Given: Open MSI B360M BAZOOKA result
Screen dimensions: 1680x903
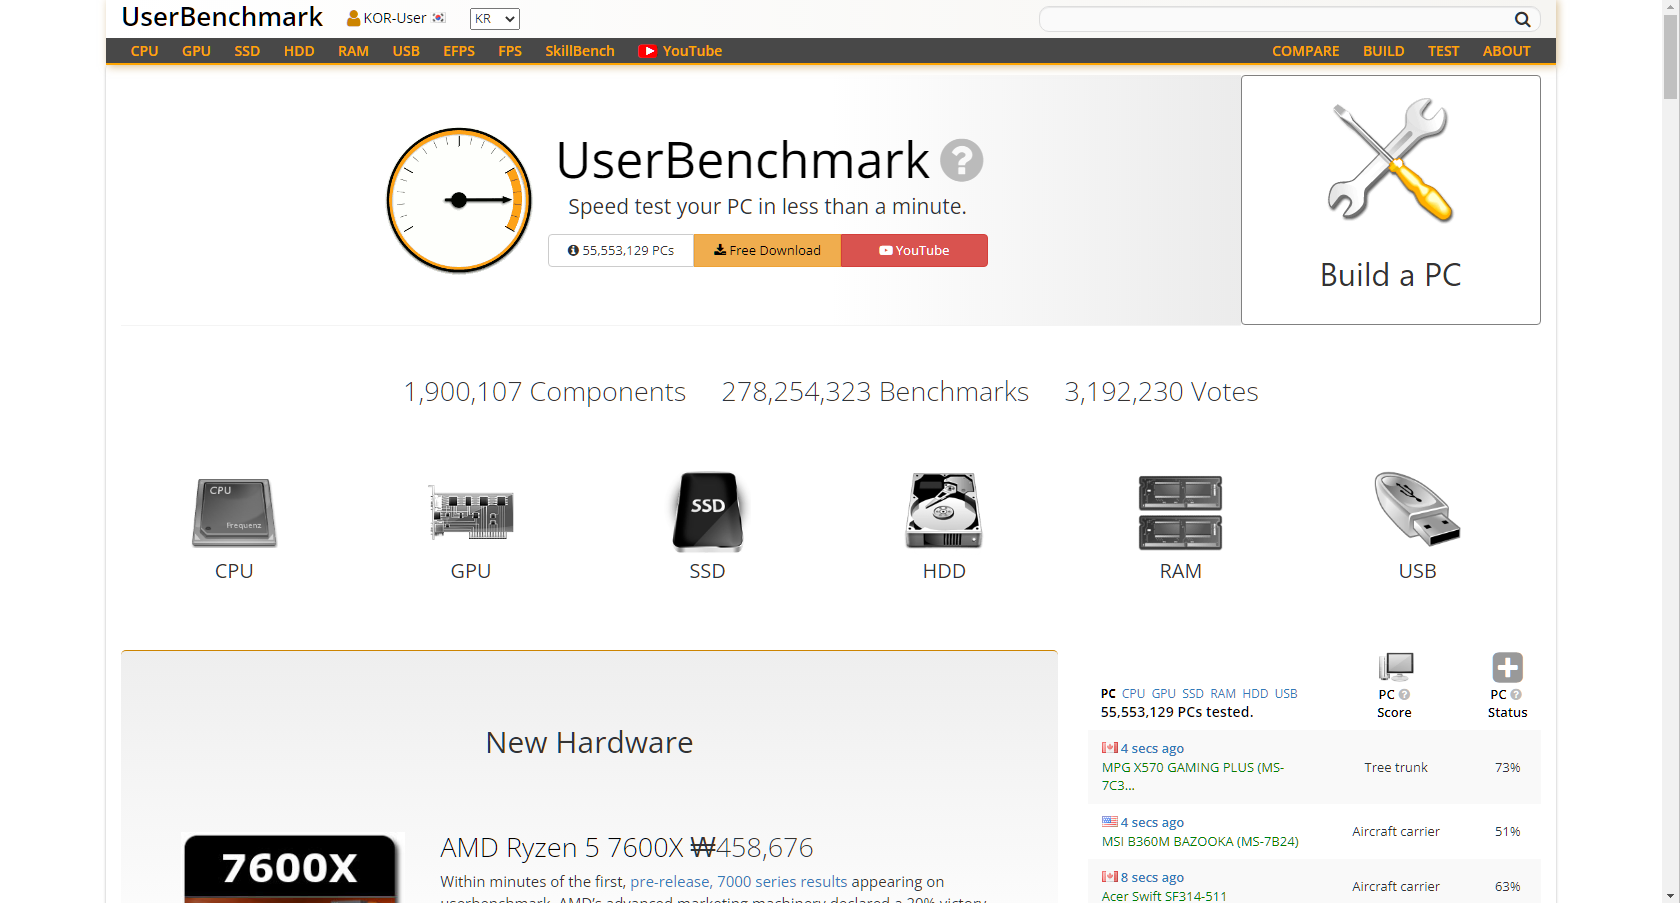Looking at the screenshot, I should point(1200,841).
